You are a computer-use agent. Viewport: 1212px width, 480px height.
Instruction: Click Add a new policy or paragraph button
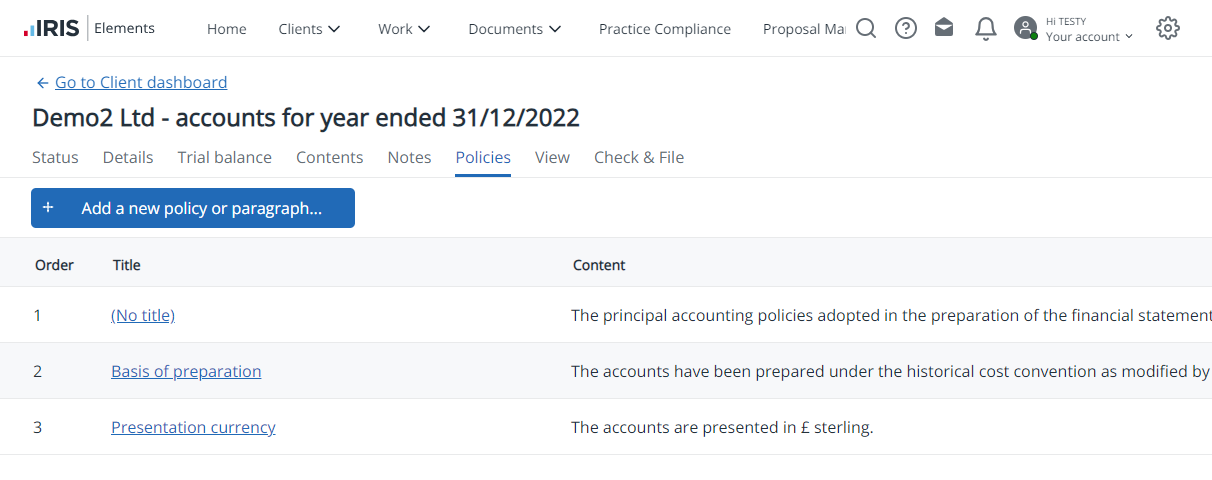193,208
